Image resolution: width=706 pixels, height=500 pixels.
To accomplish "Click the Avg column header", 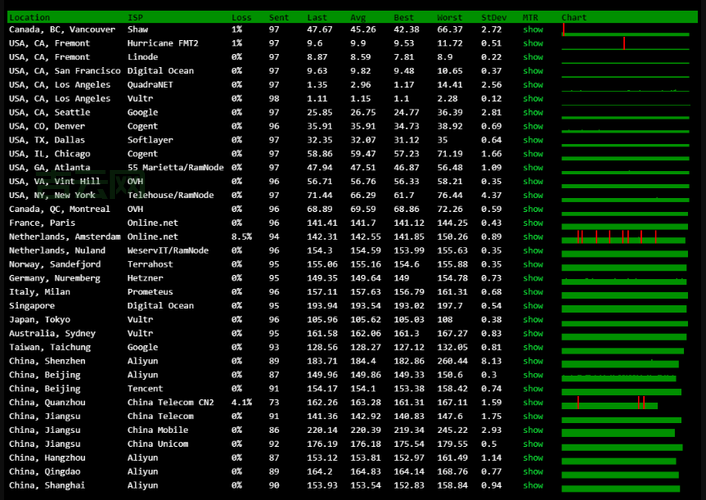I will (x=358, y=18).
